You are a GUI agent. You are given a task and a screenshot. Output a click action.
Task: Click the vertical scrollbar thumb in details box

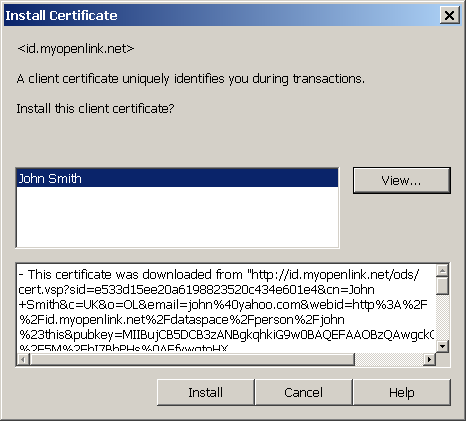tap(442, 286)
